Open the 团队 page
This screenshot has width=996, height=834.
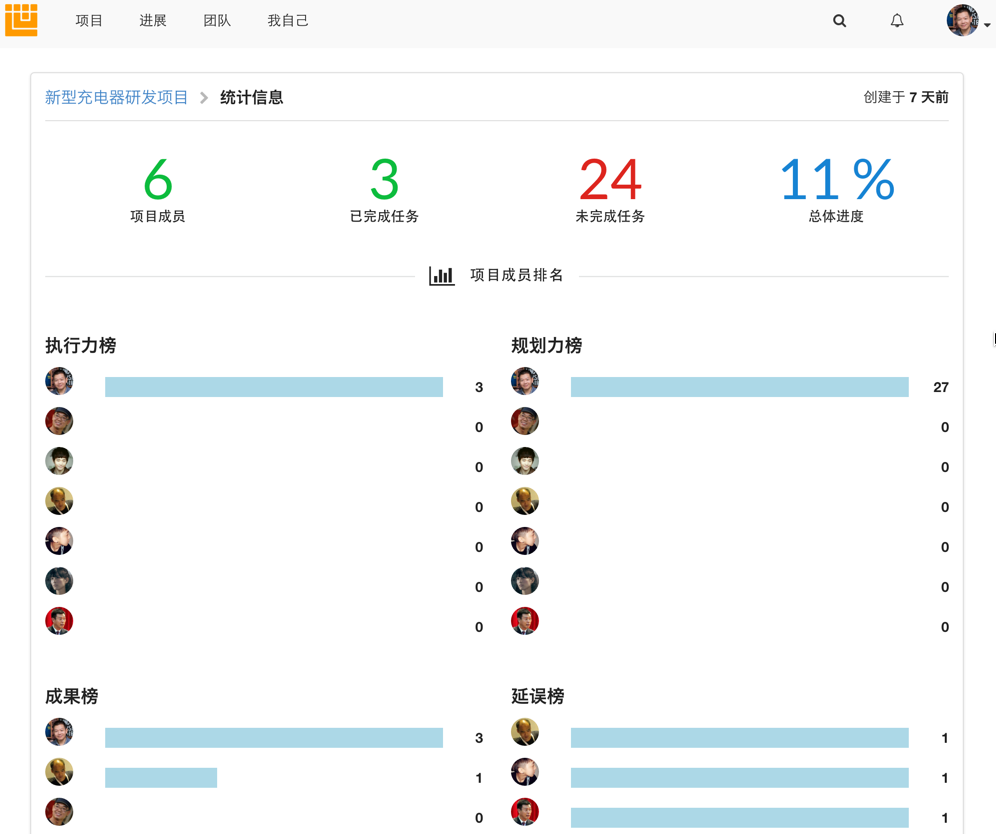click(x=216, y=20)
